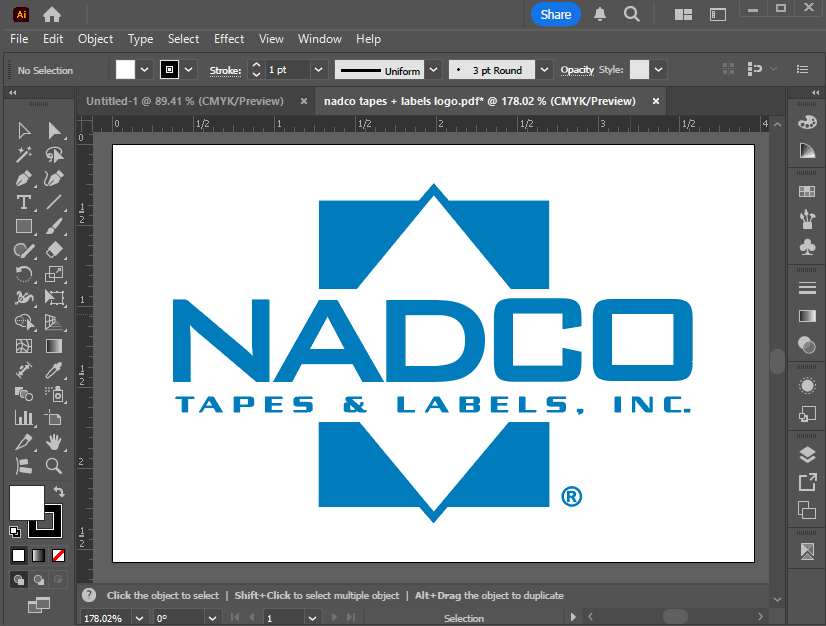826x626 pixels.
Task: Open Home screen icon
Action: click(52, 14)
